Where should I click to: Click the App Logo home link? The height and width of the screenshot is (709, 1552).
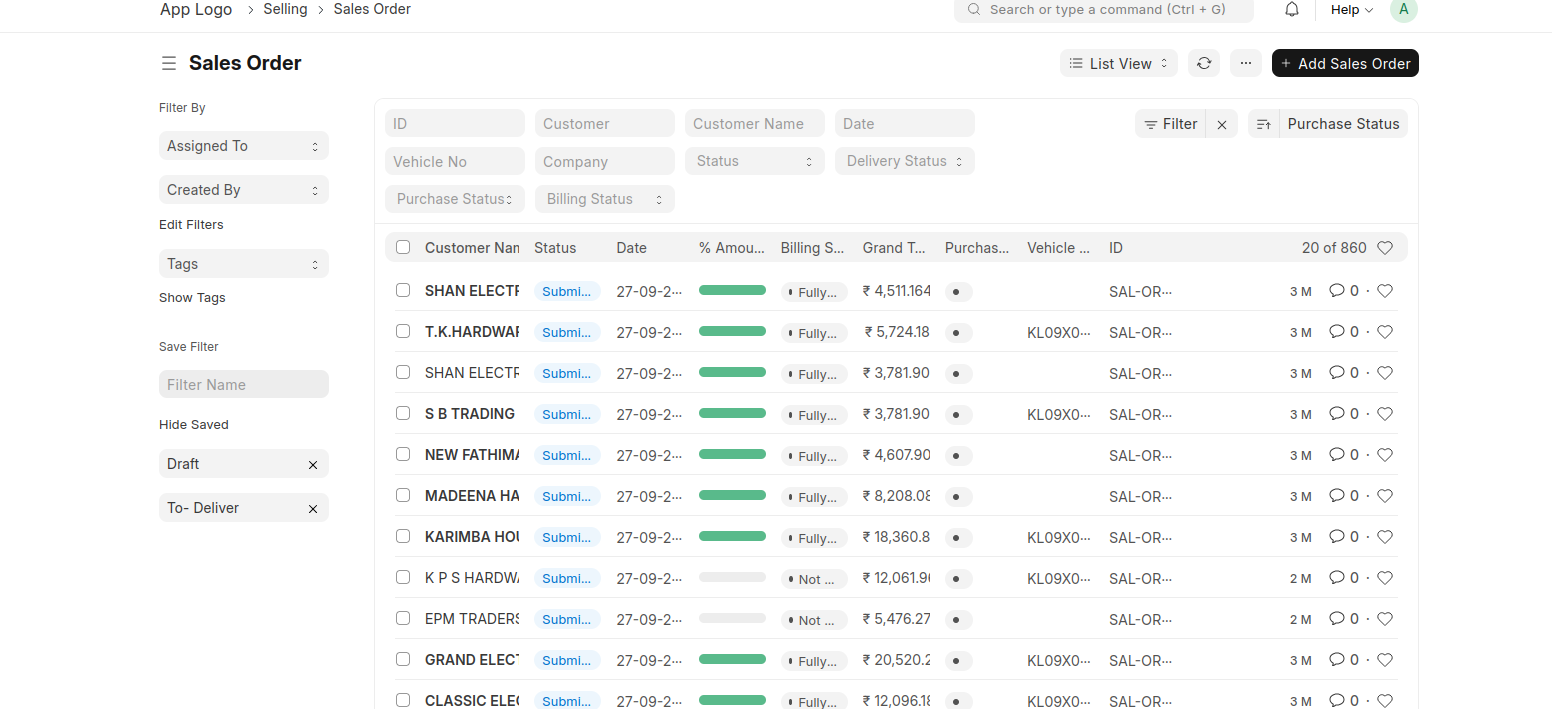pos(196,9)
